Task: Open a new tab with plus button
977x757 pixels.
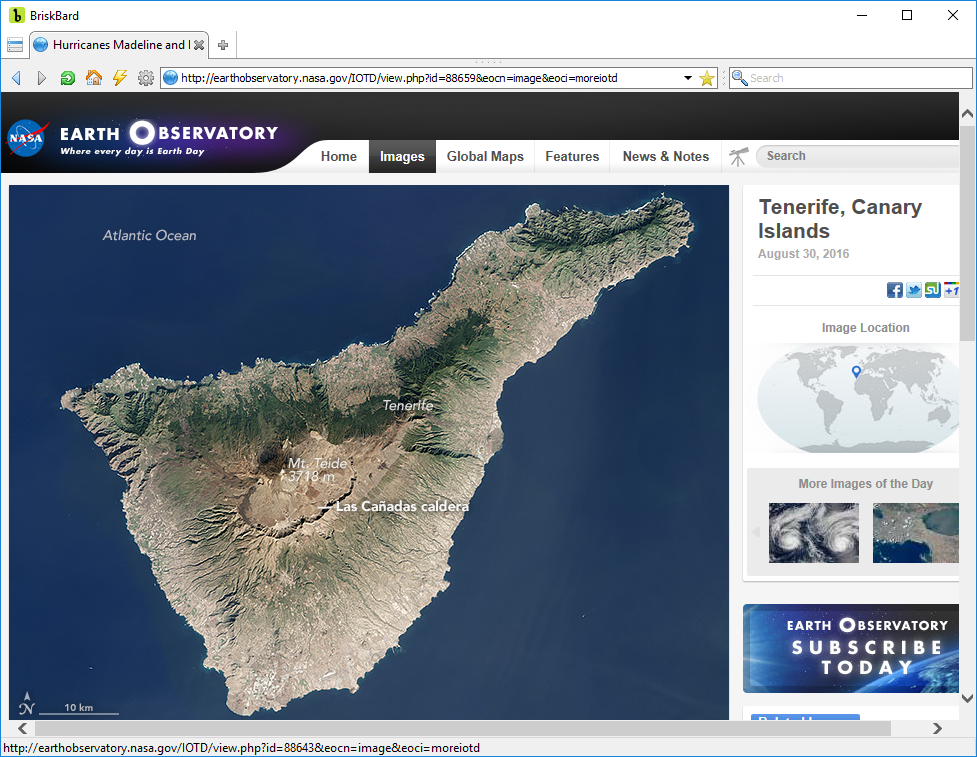Action: point(223,45)
